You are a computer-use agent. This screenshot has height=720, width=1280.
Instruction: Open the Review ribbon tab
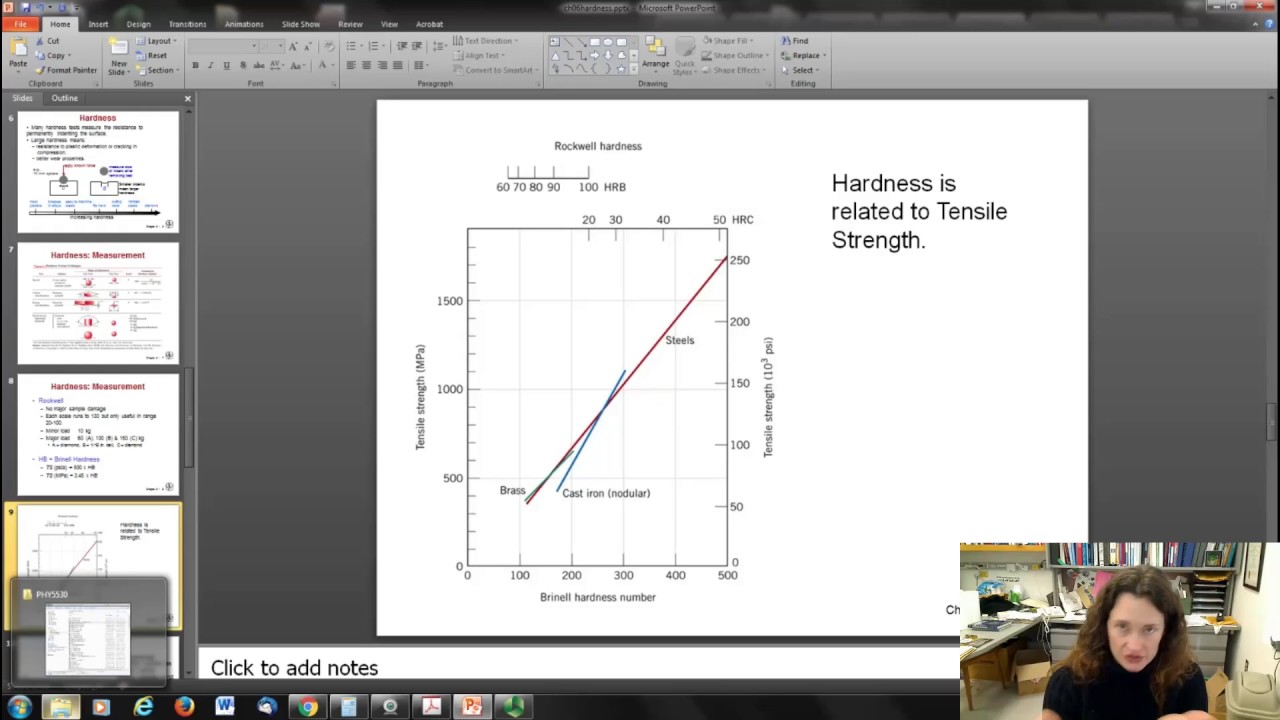(350, 24)
